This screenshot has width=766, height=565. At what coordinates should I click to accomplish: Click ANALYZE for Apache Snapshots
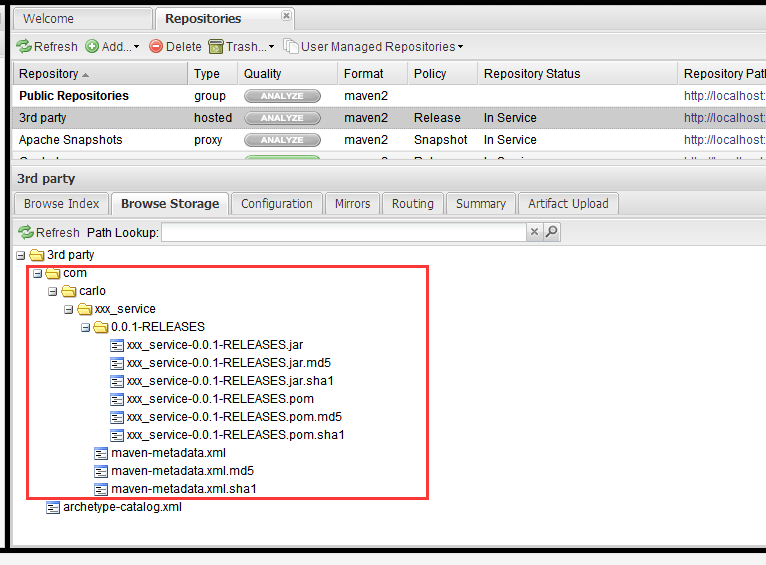click(282, 140)
